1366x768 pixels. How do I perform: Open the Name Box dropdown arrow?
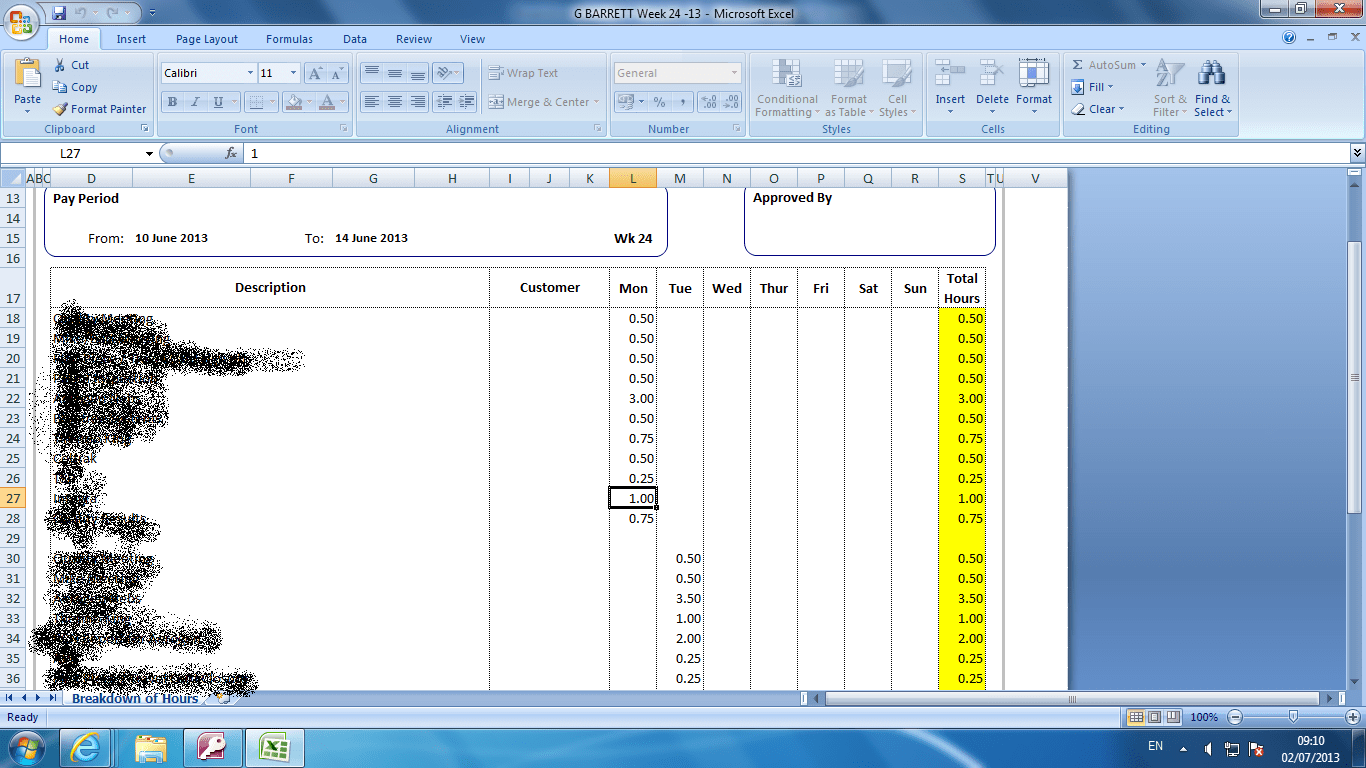tap(150, 153)
